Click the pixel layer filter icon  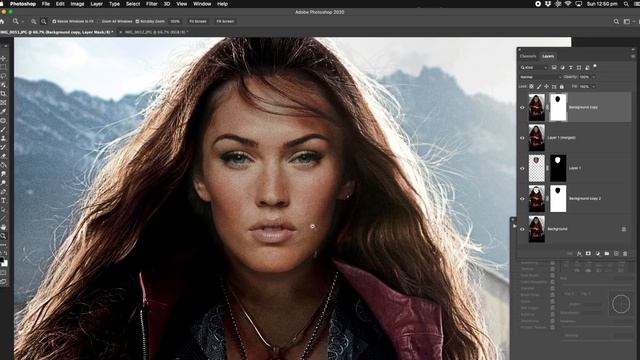click(x=554, y=67)
